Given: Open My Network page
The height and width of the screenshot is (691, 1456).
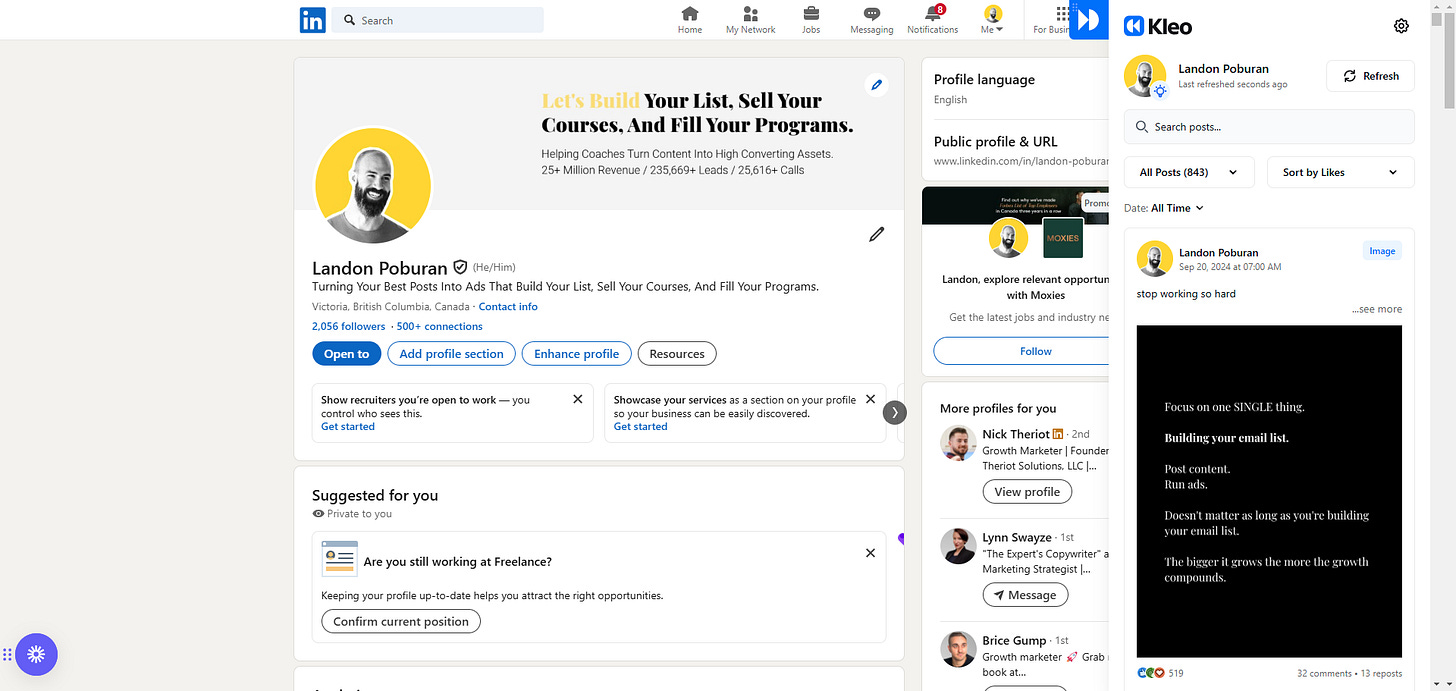Looking at the screenshot, I should pos(751,20).
